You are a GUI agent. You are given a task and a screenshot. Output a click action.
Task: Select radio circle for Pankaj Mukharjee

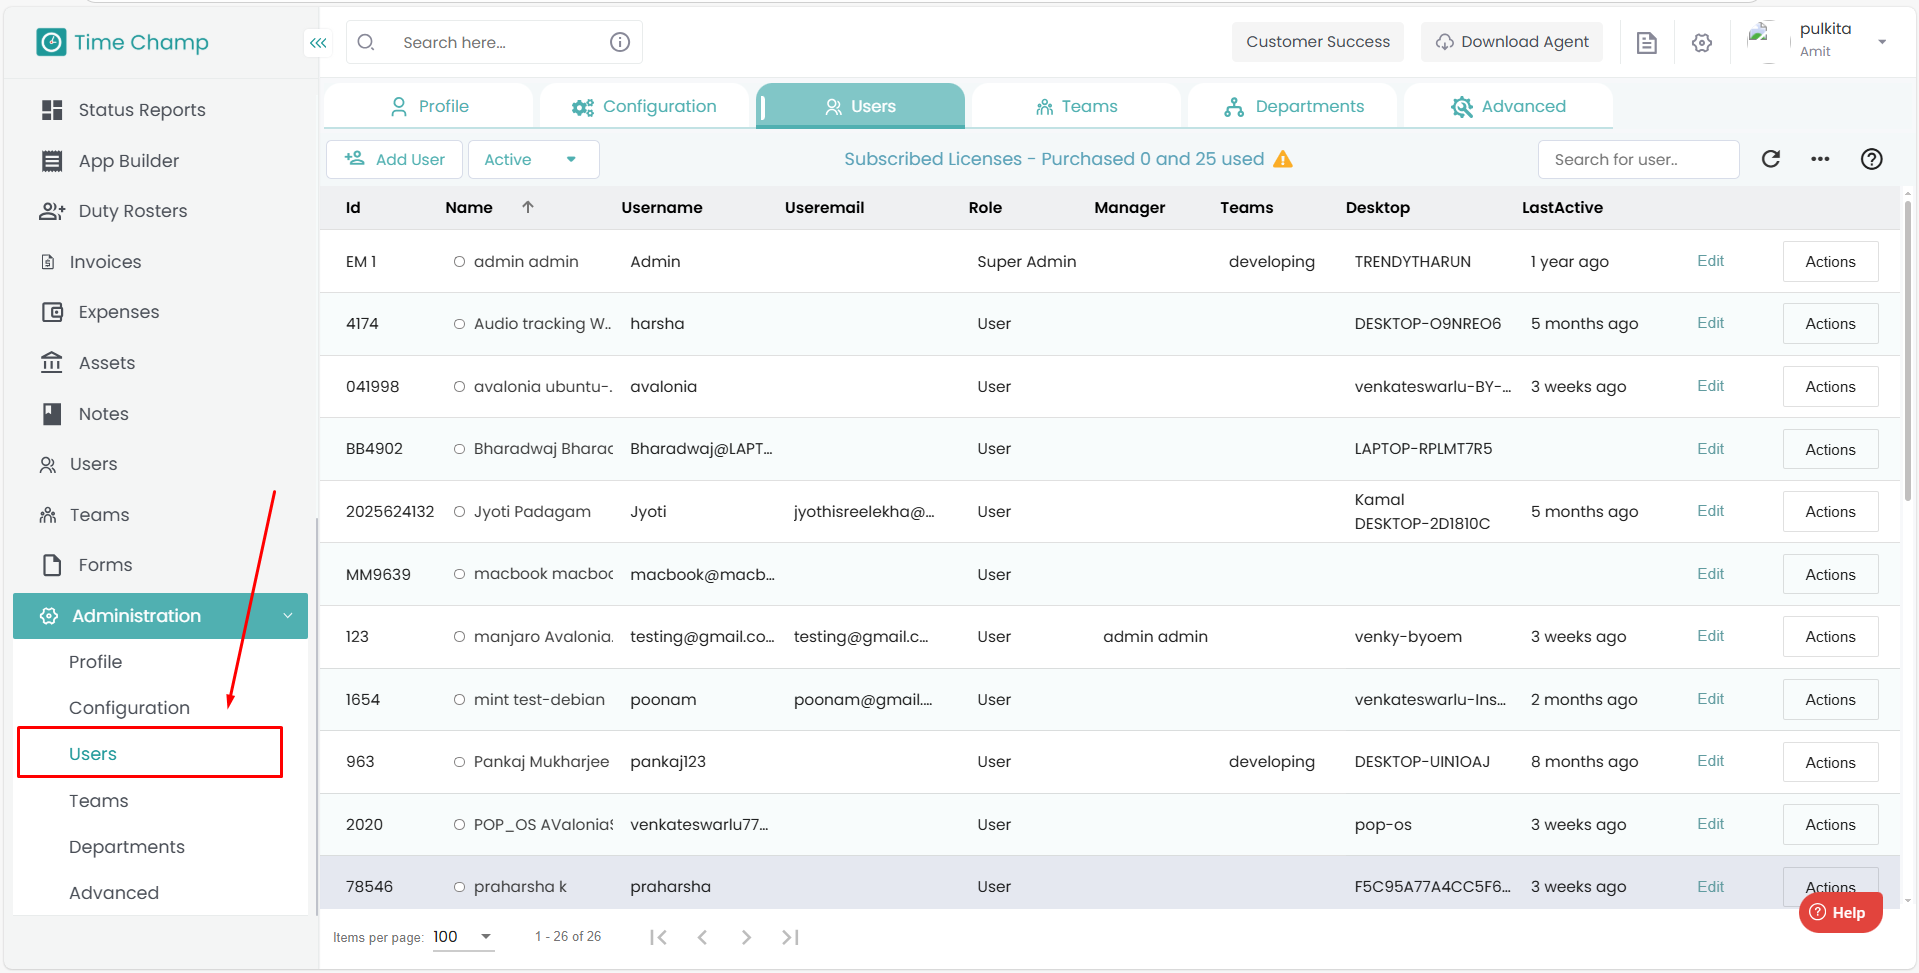[459, 762]
